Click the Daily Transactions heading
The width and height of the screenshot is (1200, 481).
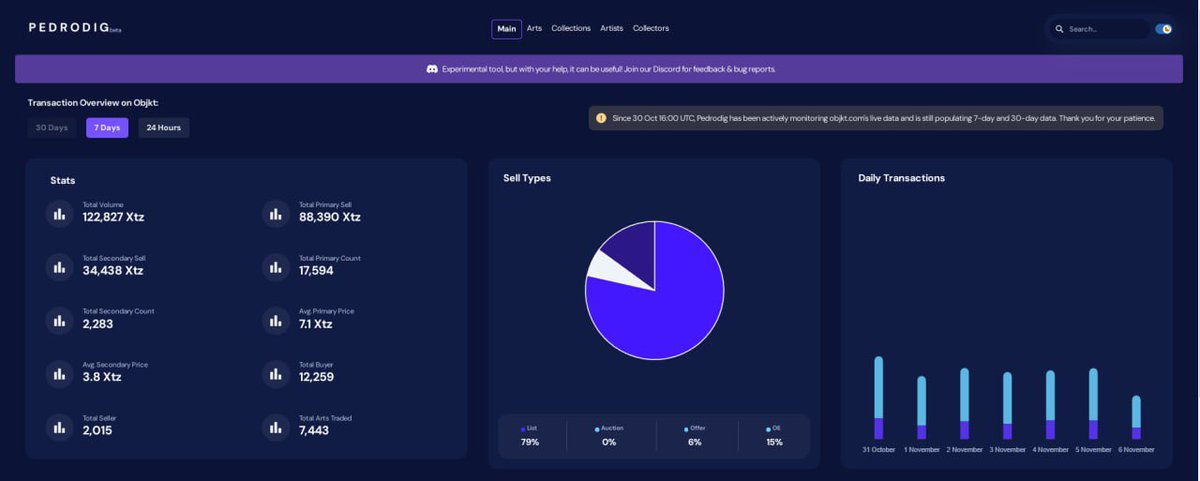click(901, 178)
